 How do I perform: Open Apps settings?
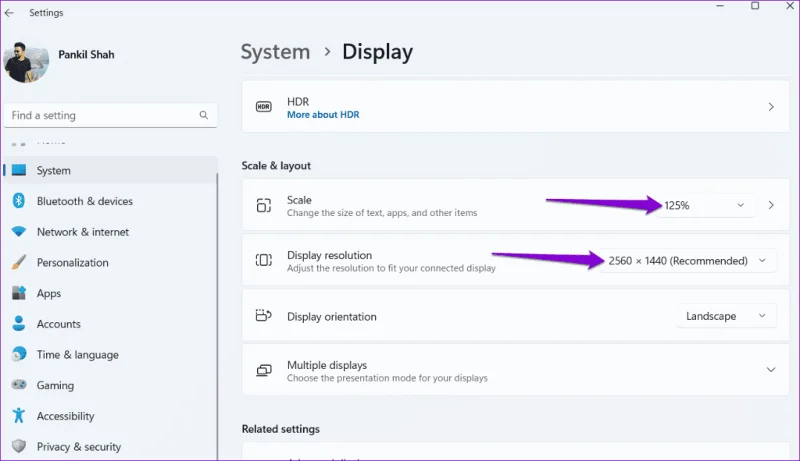(110, 293)
